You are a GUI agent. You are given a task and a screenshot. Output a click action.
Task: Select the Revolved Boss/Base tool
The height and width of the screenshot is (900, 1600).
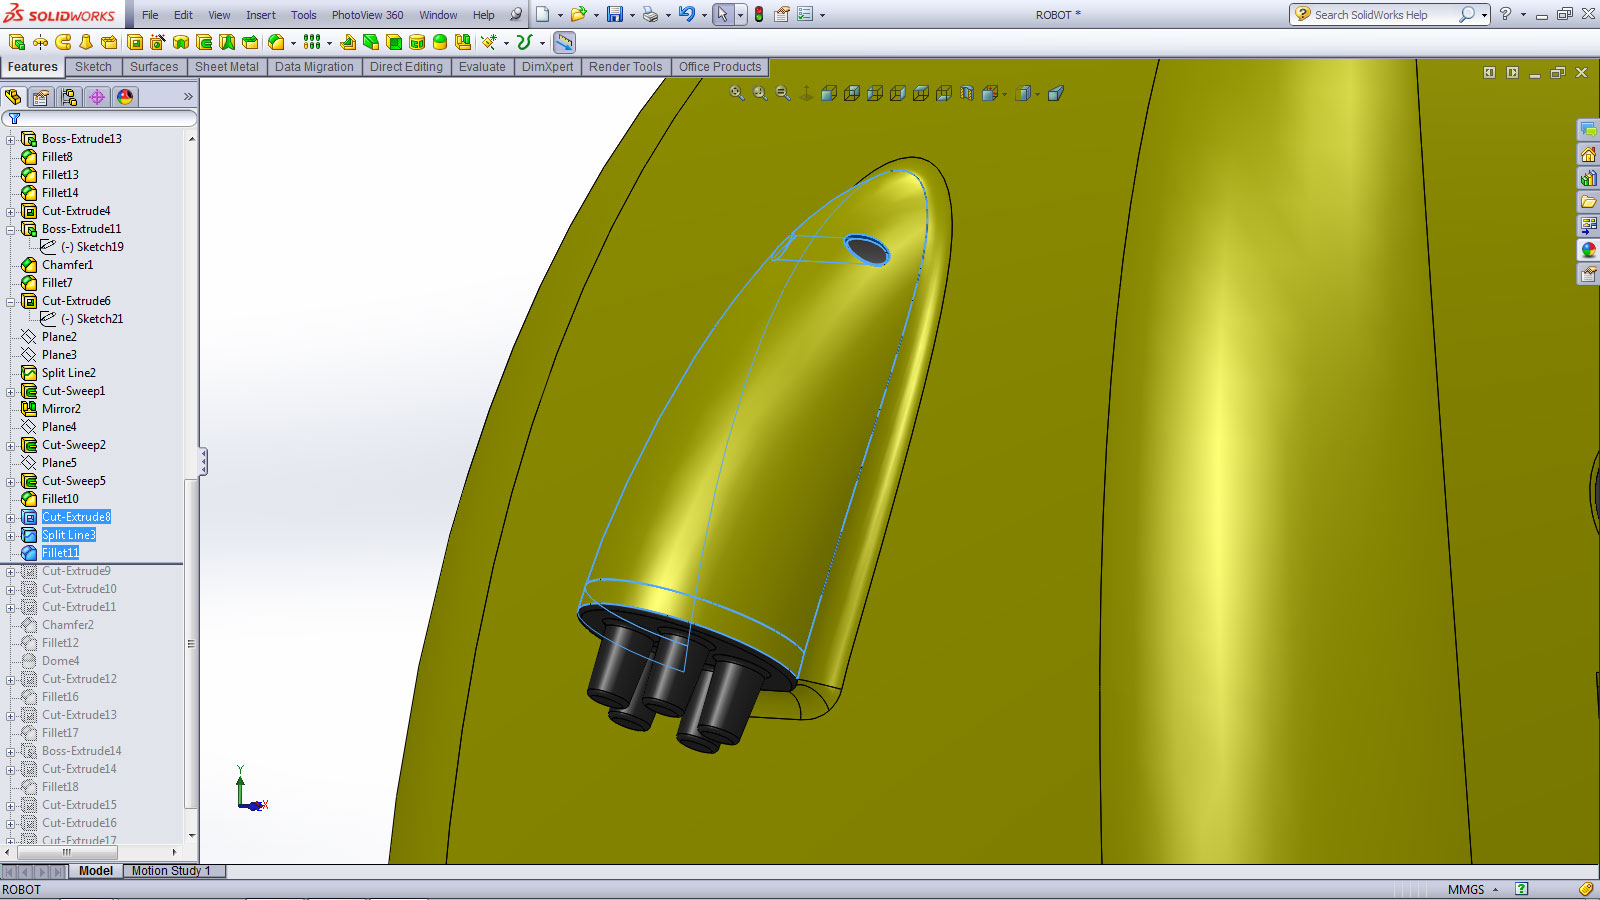(40, 42)
